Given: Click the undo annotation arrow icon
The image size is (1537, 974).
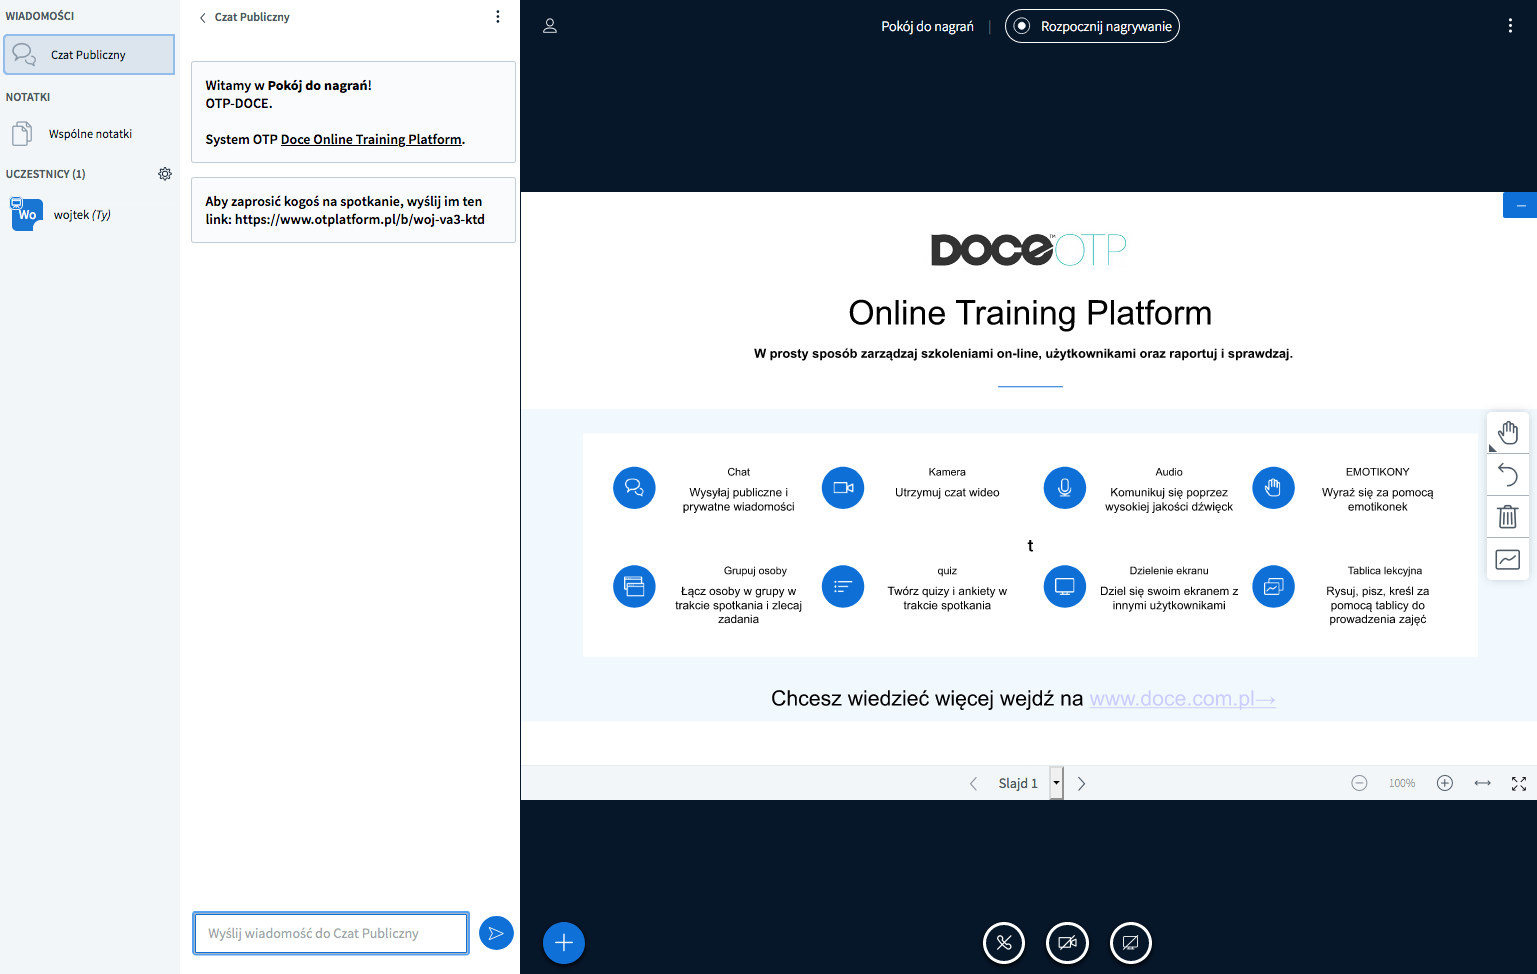Looking at the screenshot, I should (1508, 475).
